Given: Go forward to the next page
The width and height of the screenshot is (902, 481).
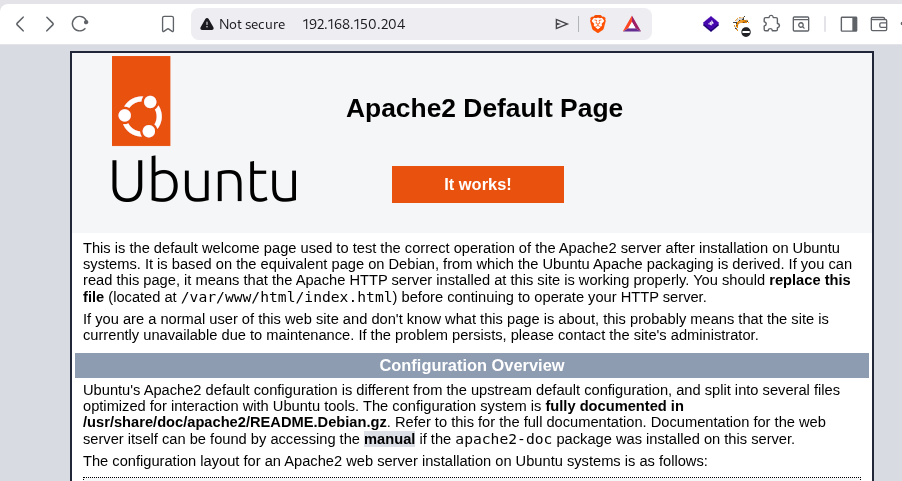Looking at the screenshot, I should pos(50,24).
